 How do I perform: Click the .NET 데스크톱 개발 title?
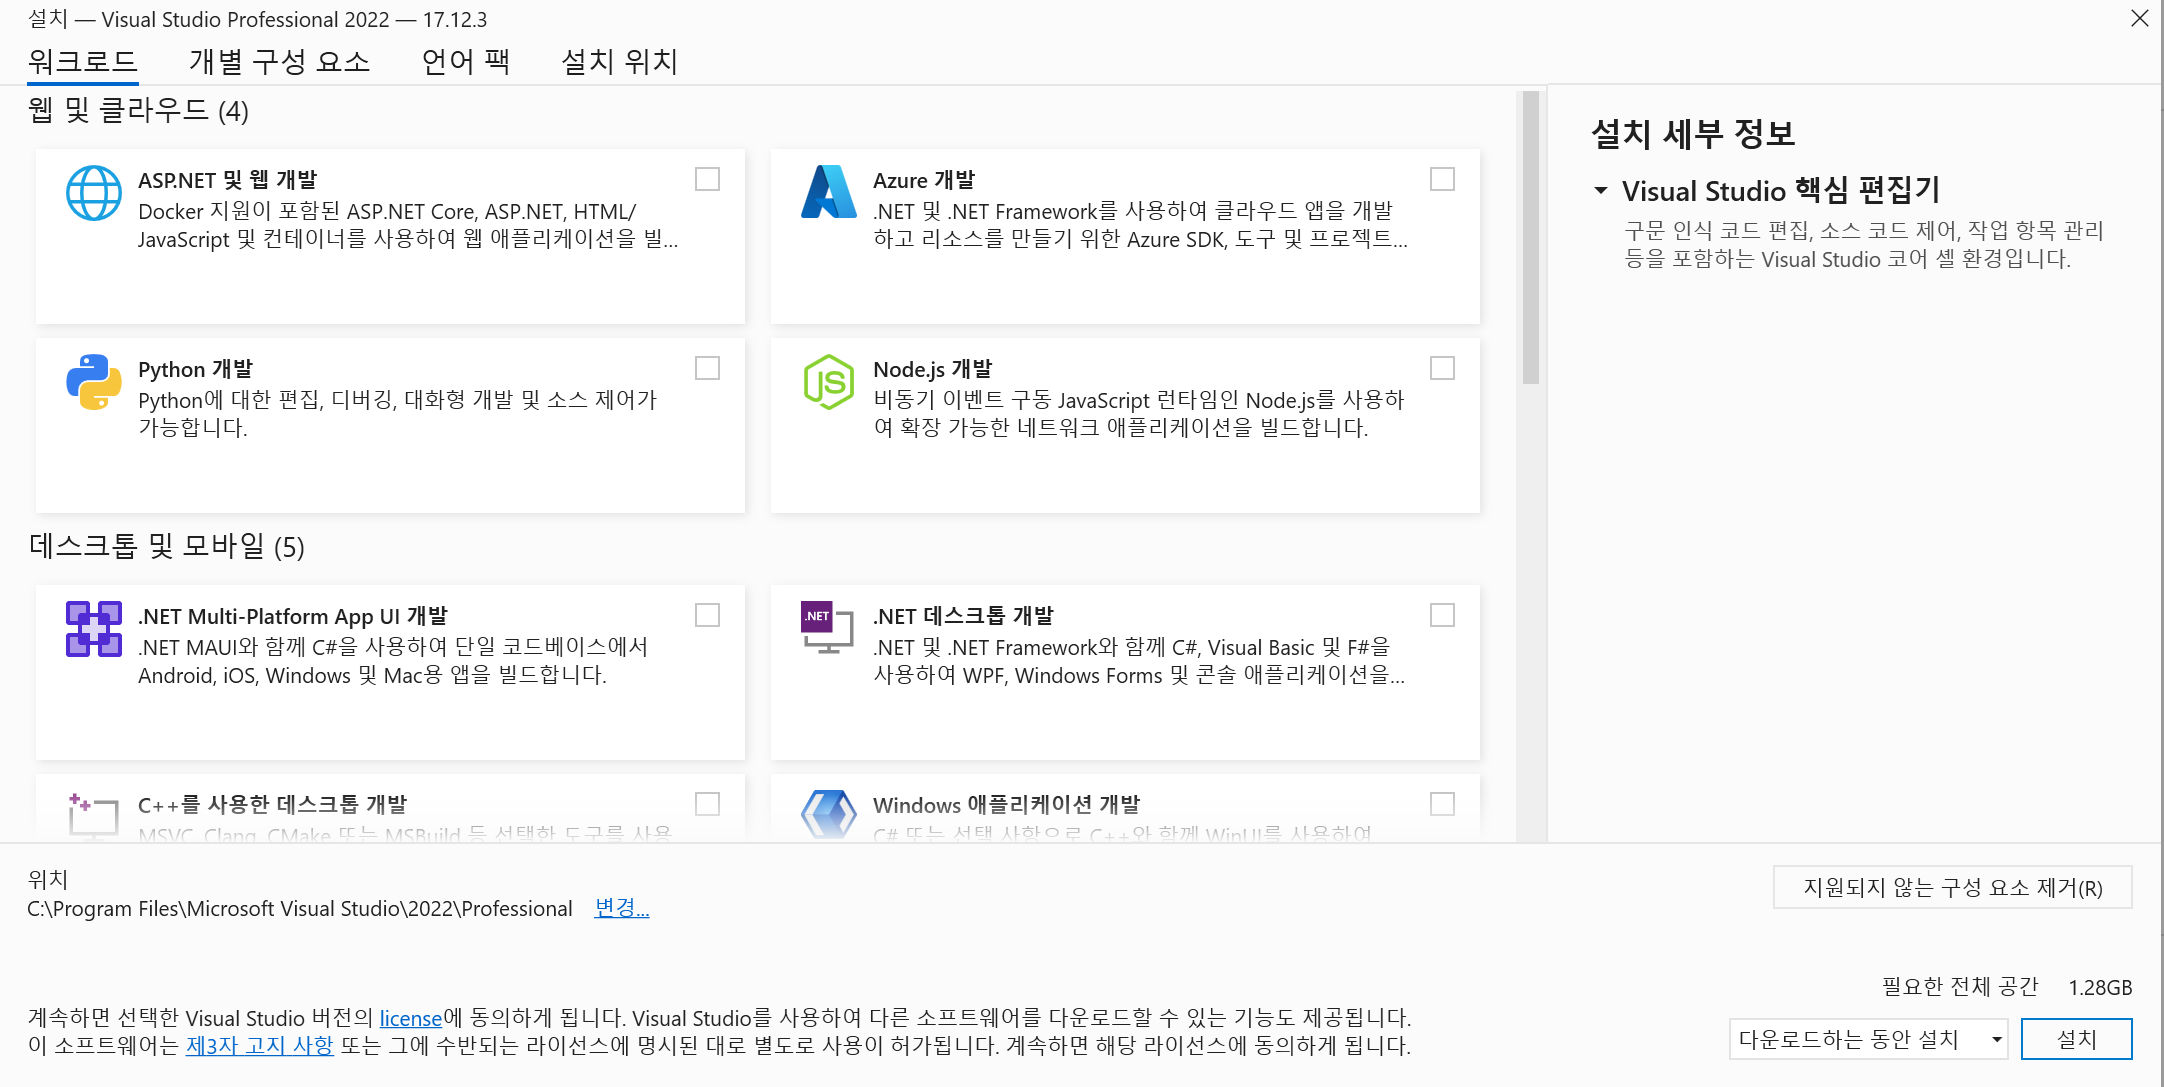pos(964,616)
